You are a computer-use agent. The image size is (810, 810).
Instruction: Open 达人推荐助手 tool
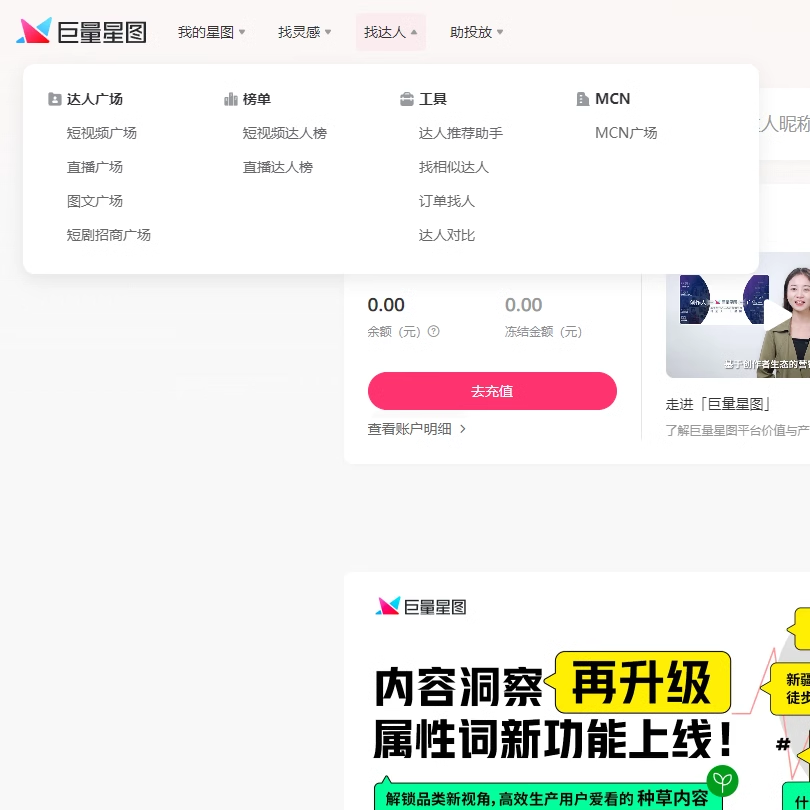pyautogui.click(x=461, y=133)
